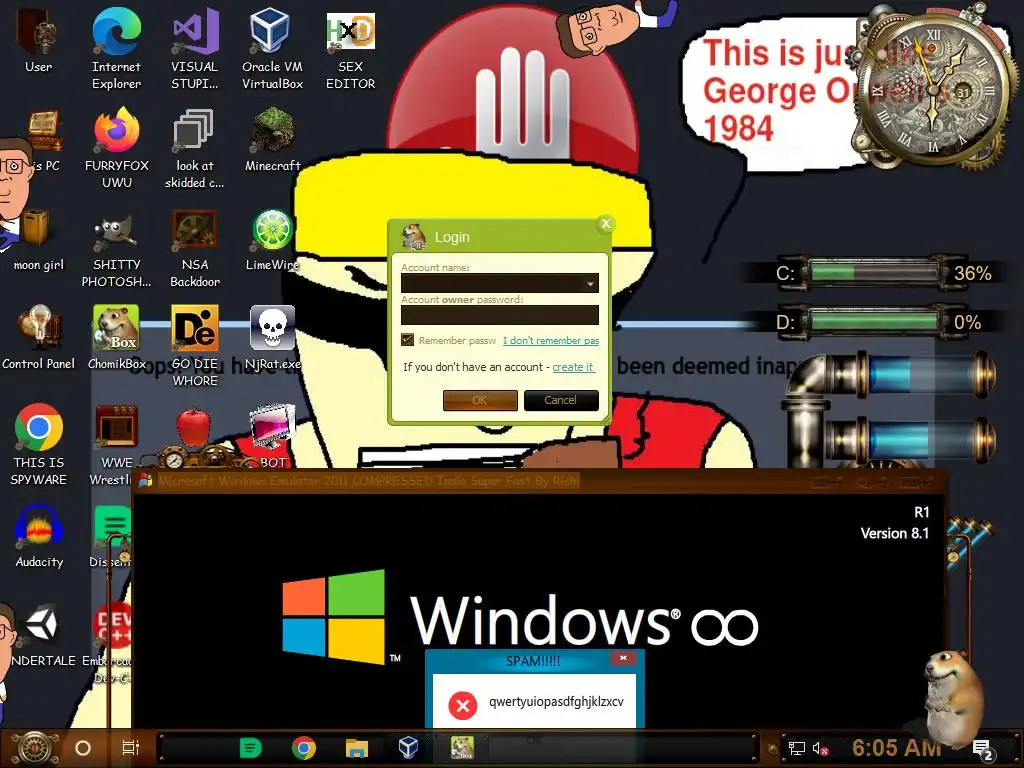Screen dimensions: 1024x768
Task: Switch to ChomikBox taskbar icon
Action: [x=462, y=748]
